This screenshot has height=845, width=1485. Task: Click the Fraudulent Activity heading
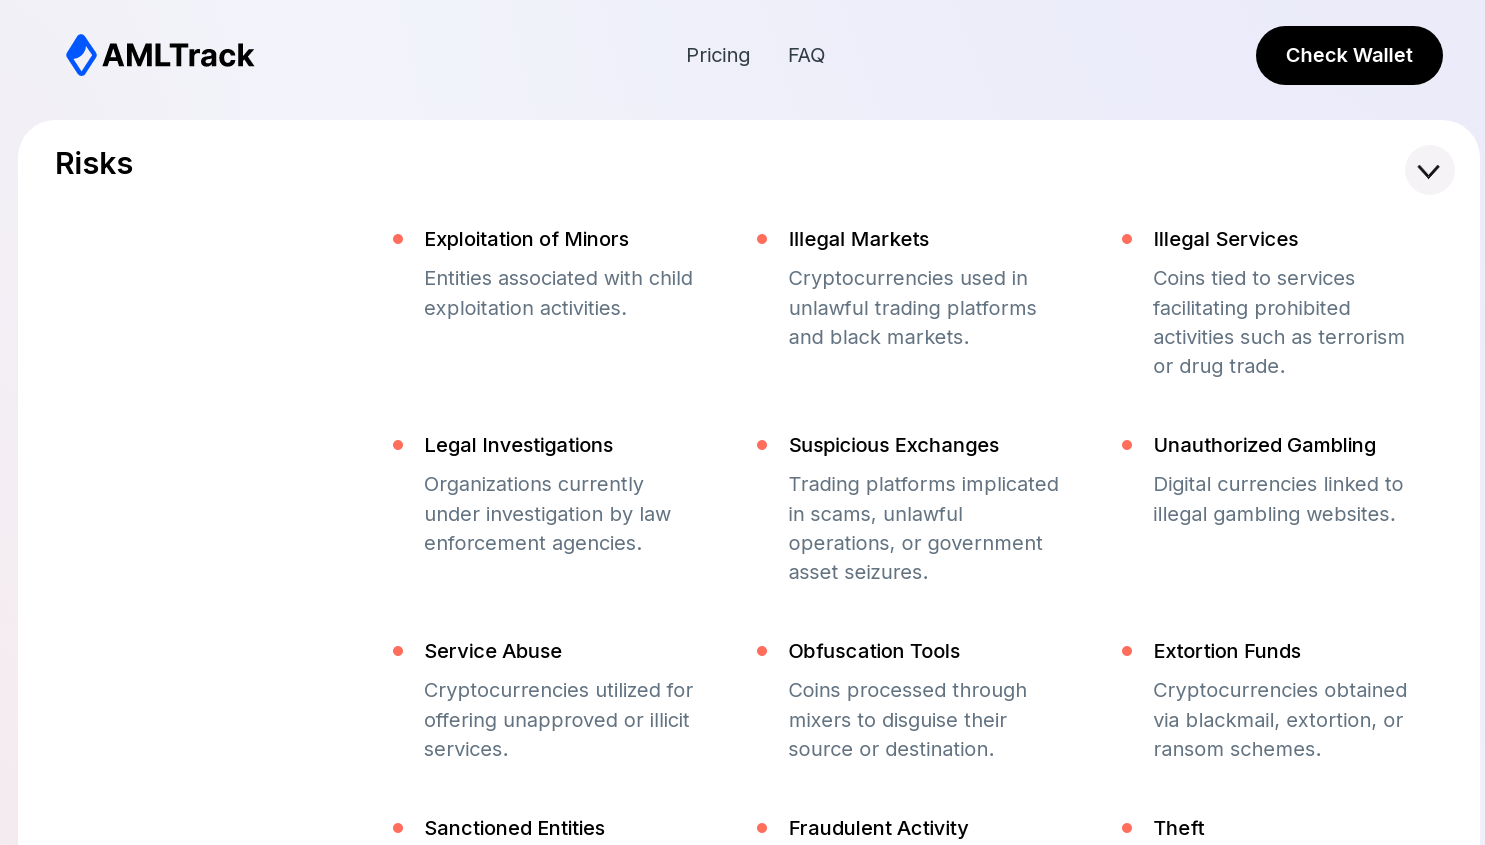click(x=878, y=828)
